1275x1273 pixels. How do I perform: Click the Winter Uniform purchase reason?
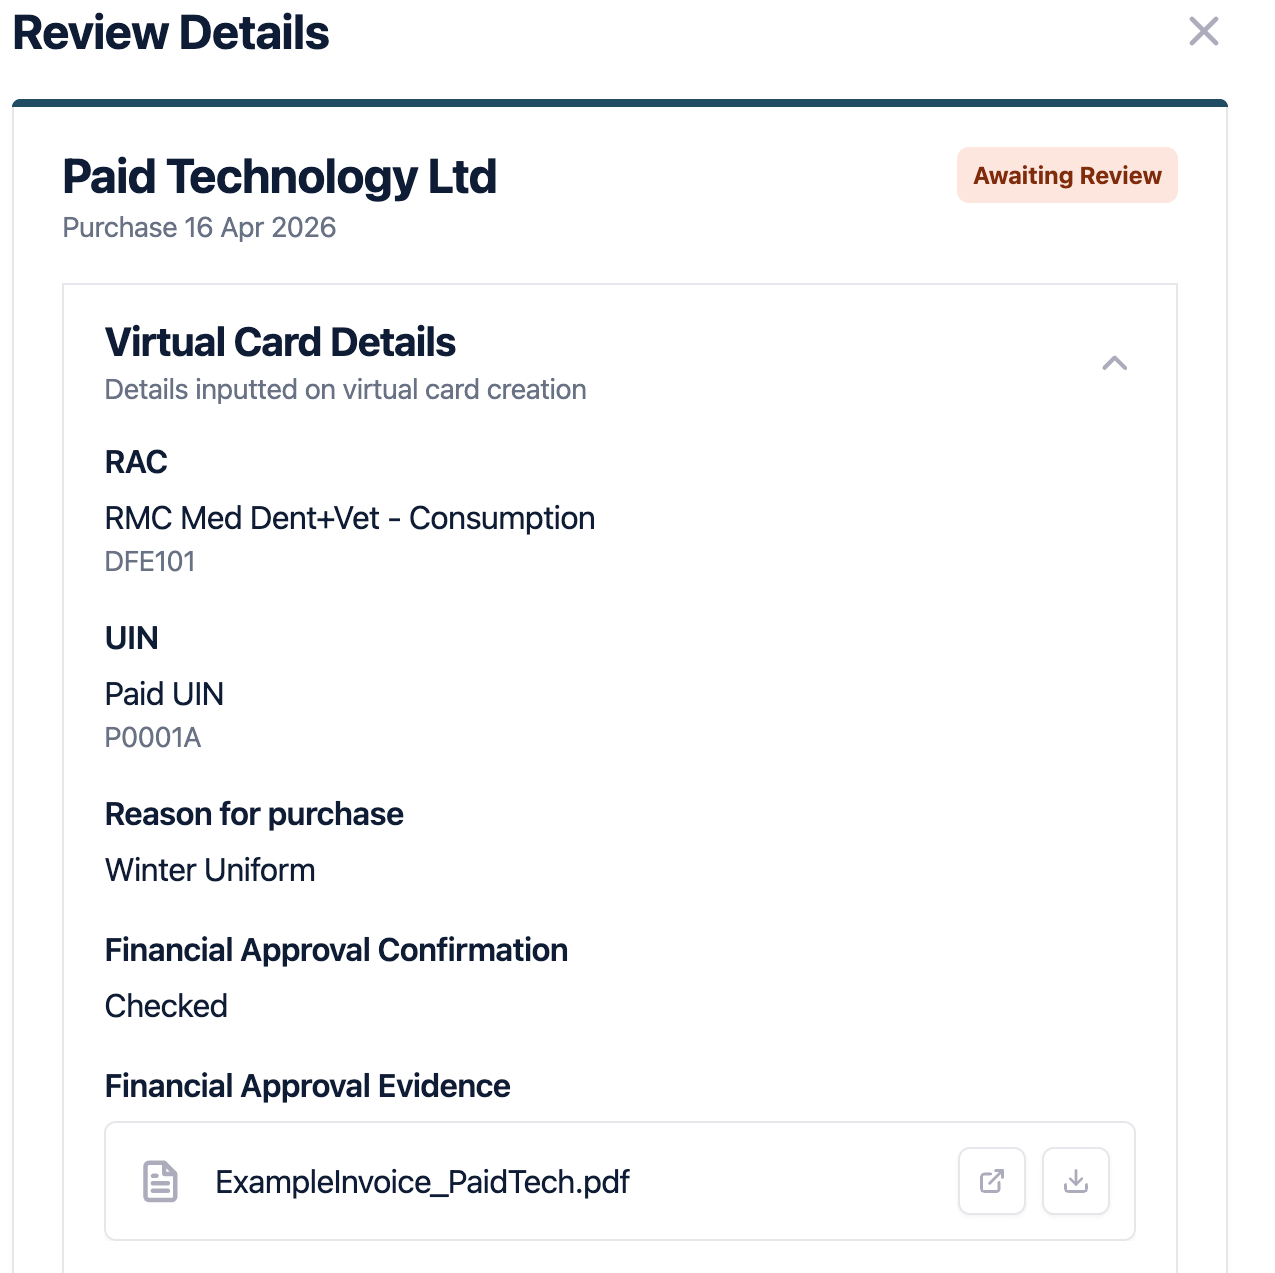210,870
